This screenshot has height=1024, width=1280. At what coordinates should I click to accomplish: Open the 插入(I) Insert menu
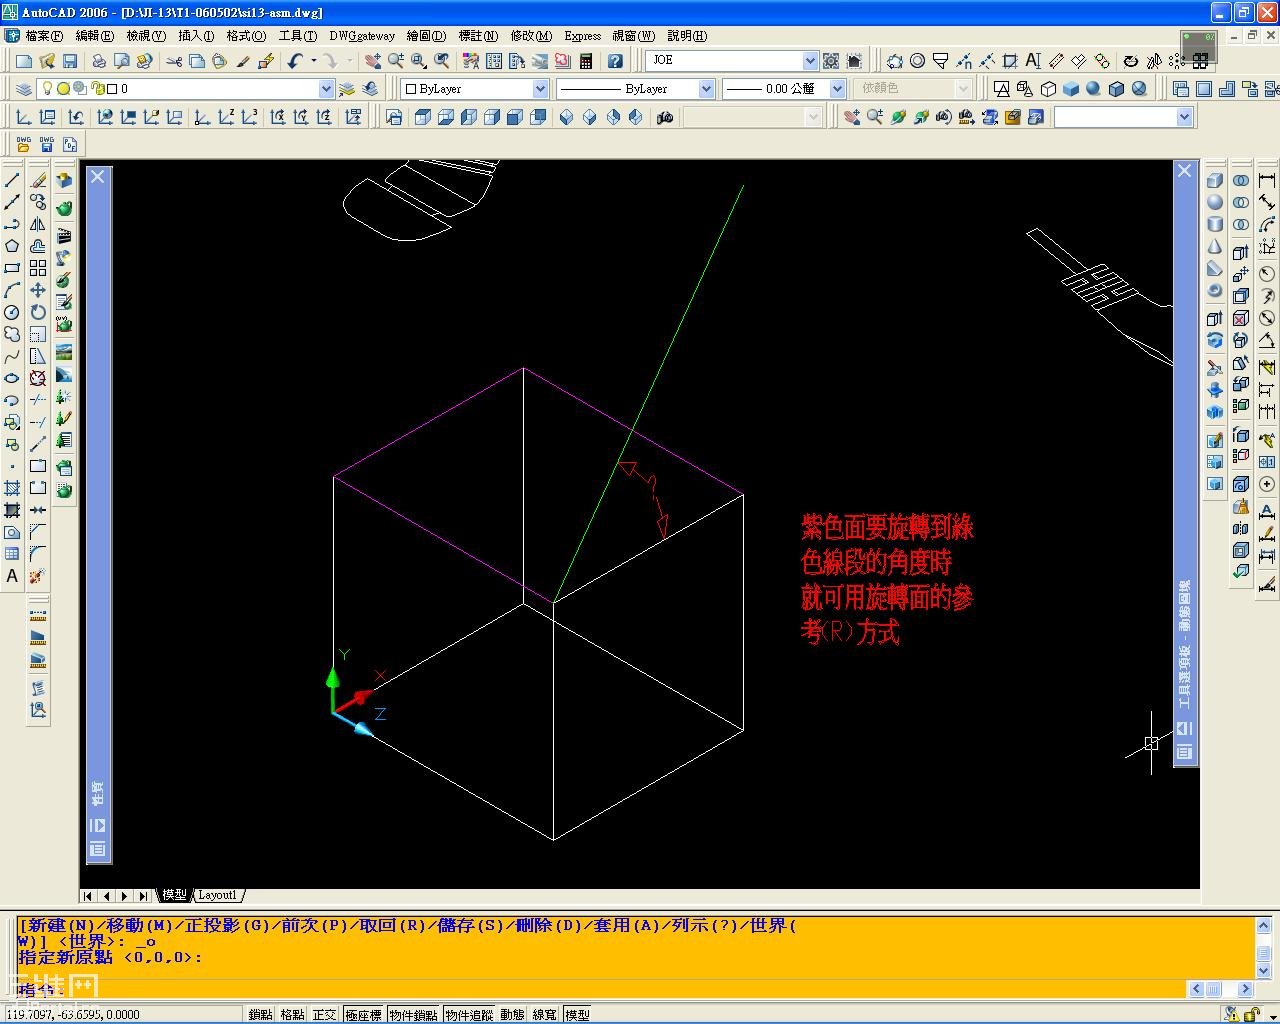coord(196,36)
